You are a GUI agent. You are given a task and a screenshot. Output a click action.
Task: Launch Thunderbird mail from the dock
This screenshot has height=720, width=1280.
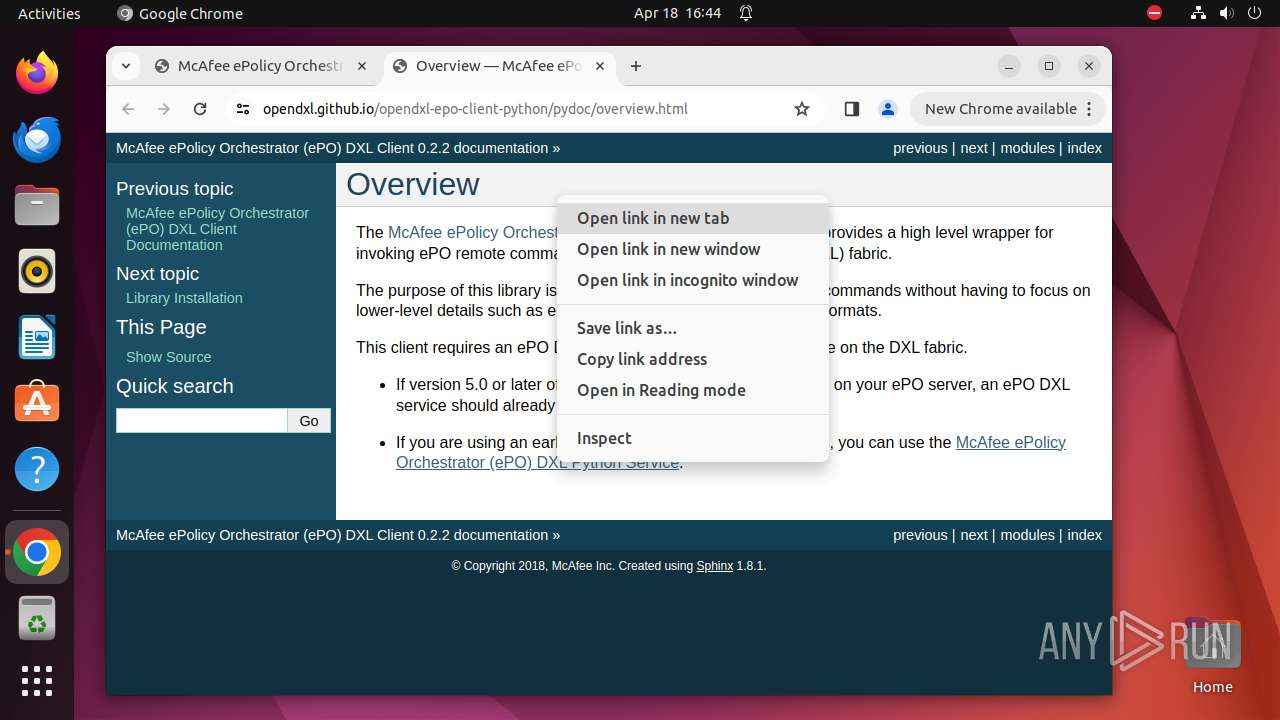pyautogui.click(x=37, y=139)
